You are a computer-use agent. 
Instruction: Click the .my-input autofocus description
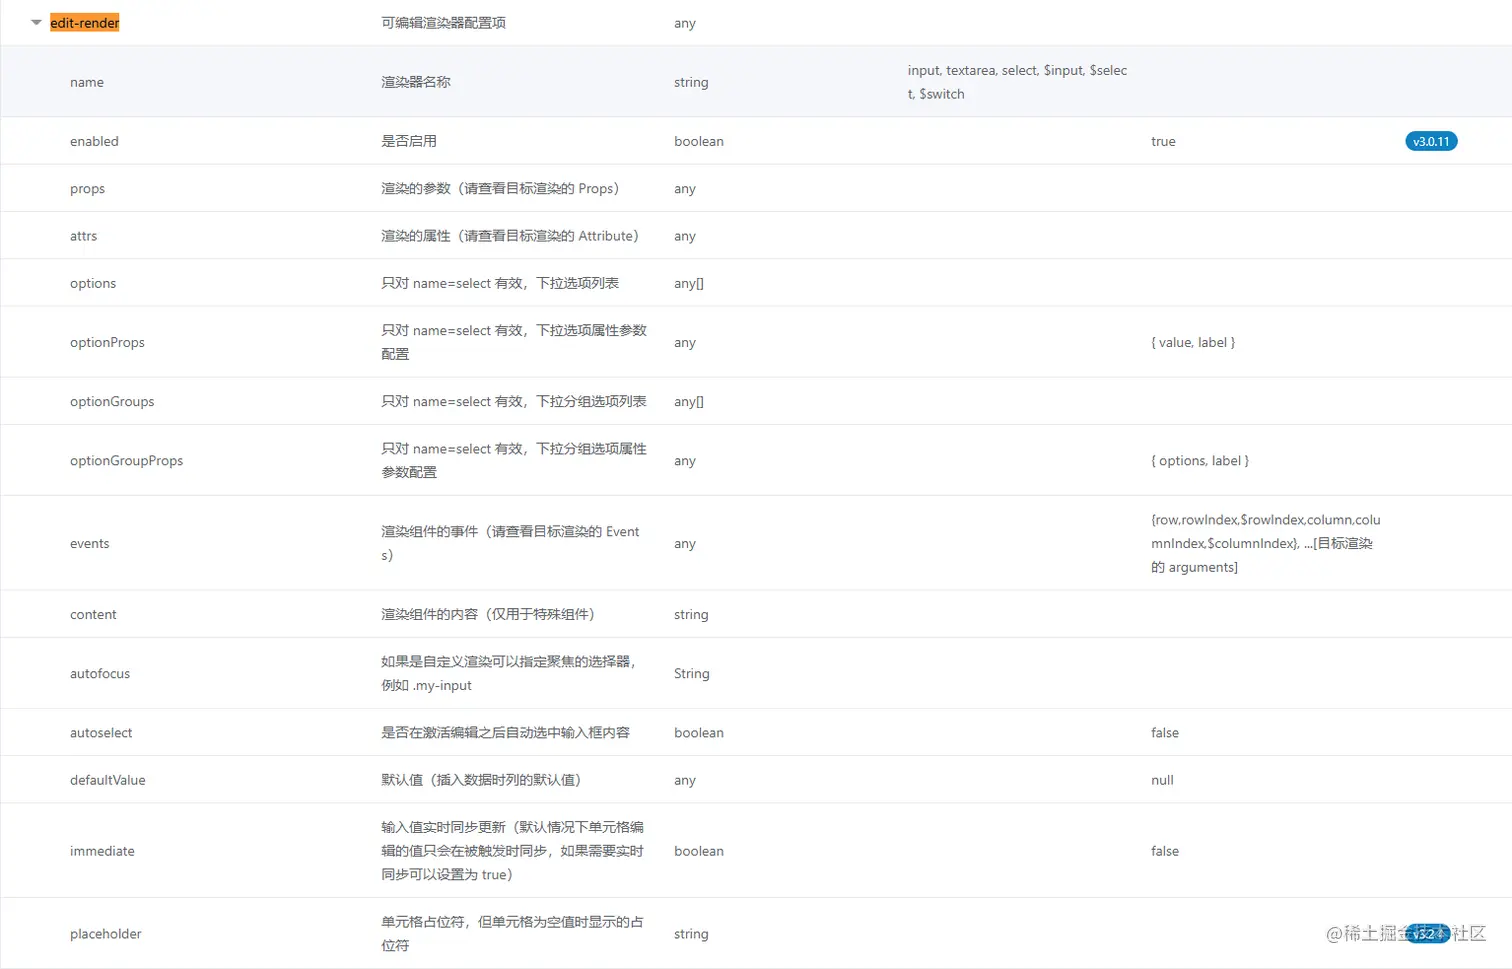(x=509, y=673)
